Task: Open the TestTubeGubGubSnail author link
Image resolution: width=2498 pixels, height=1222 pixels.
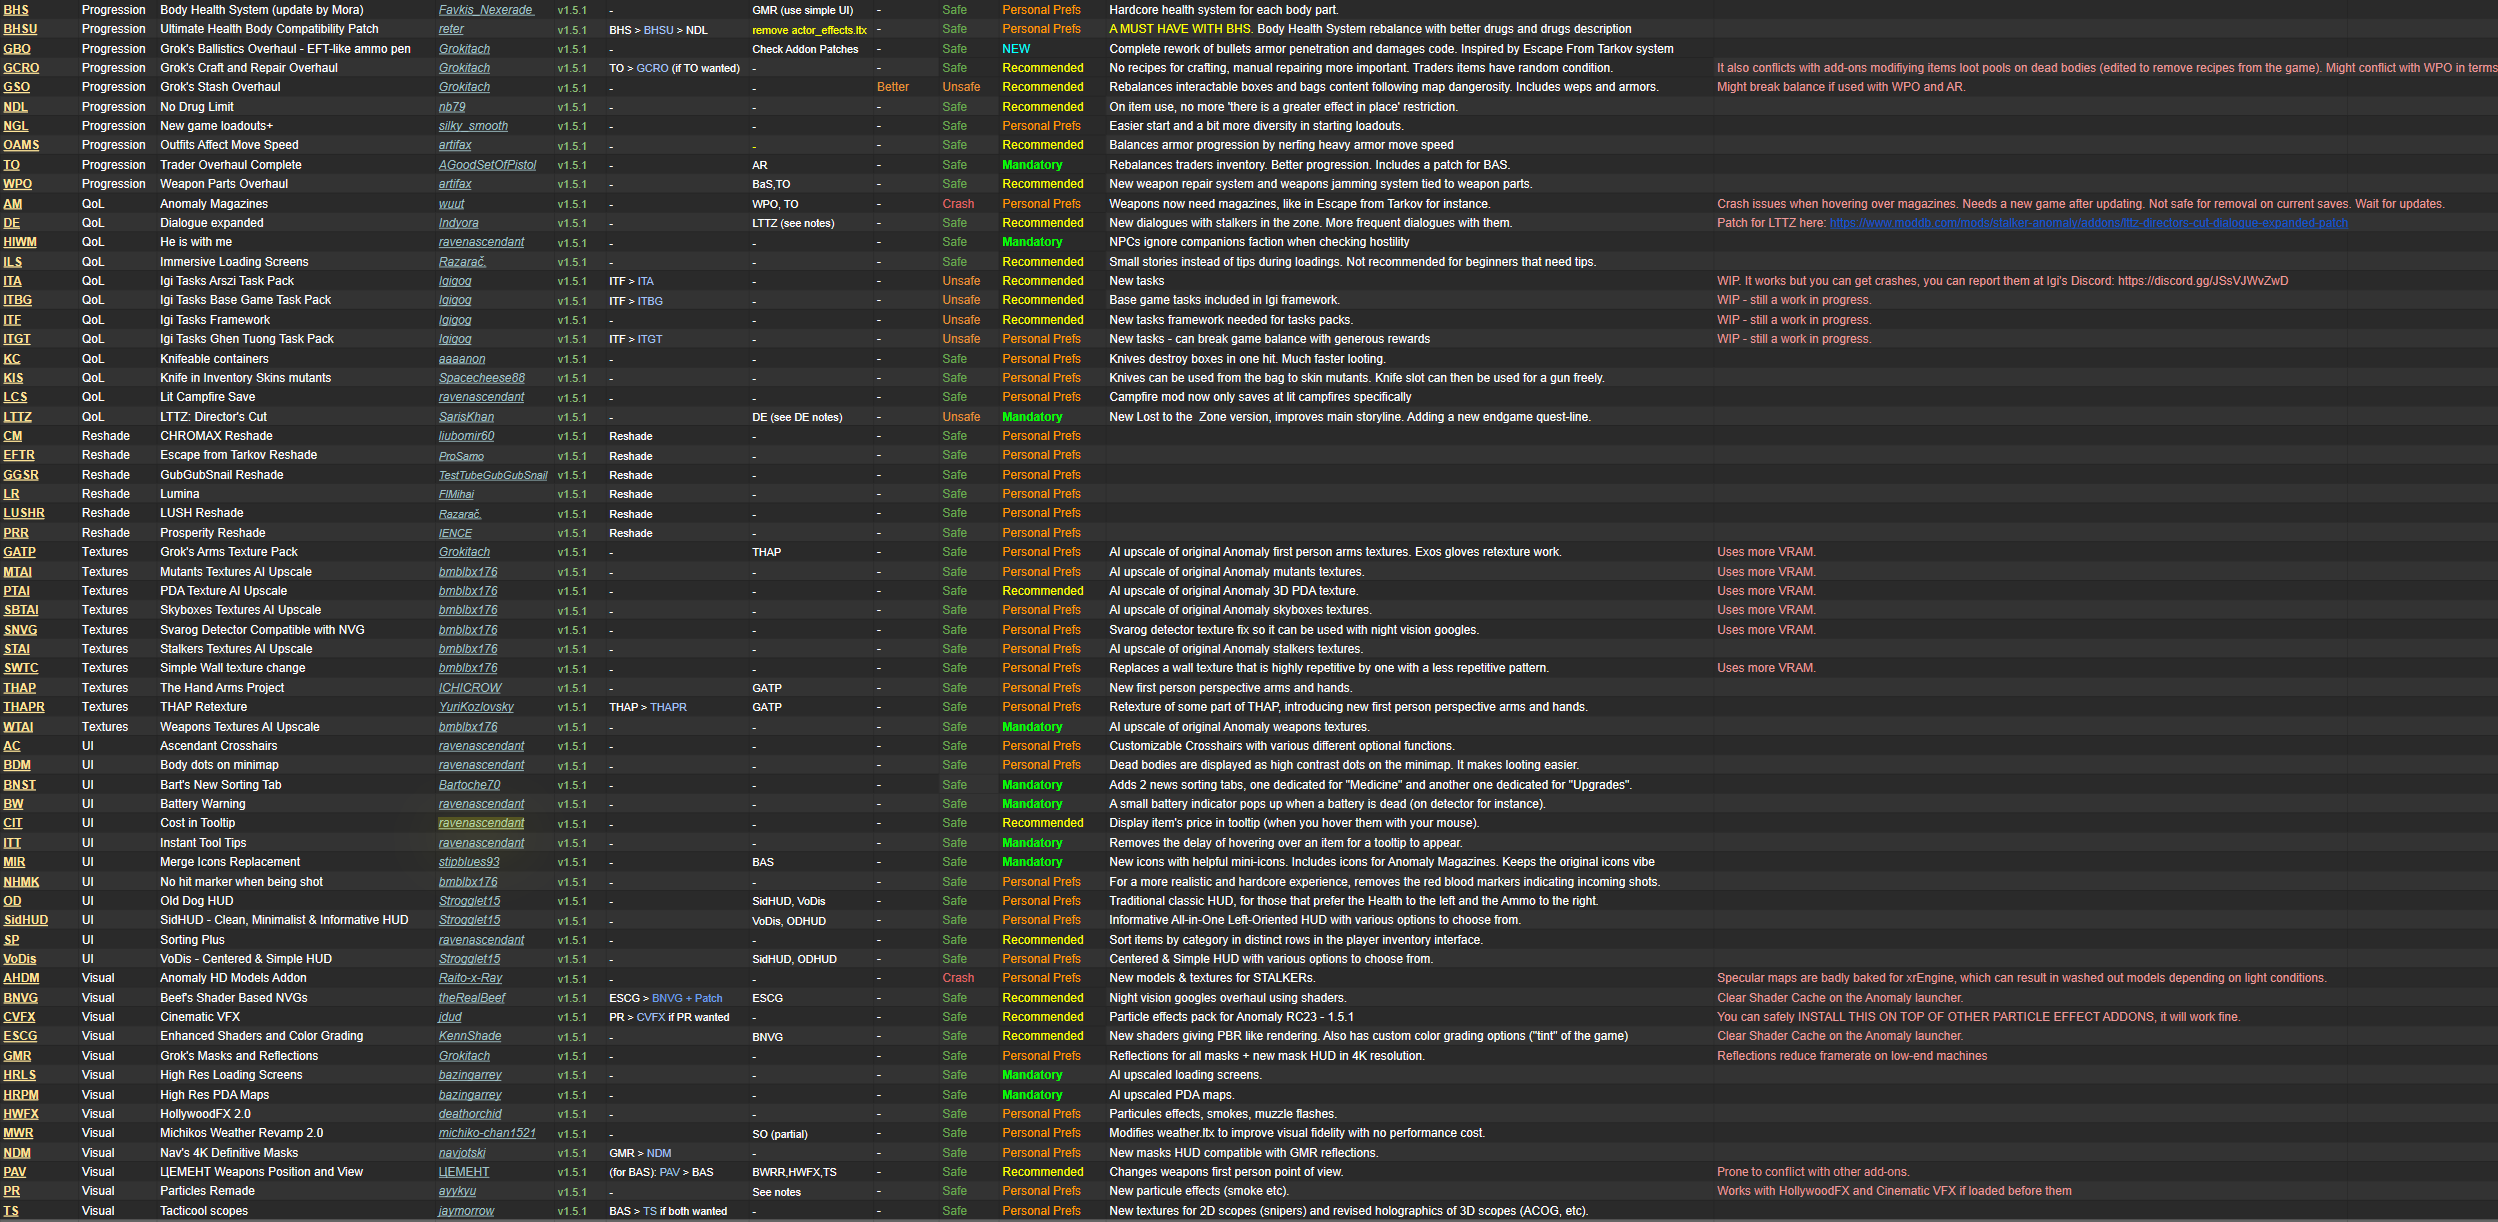Action: point(493,475)
